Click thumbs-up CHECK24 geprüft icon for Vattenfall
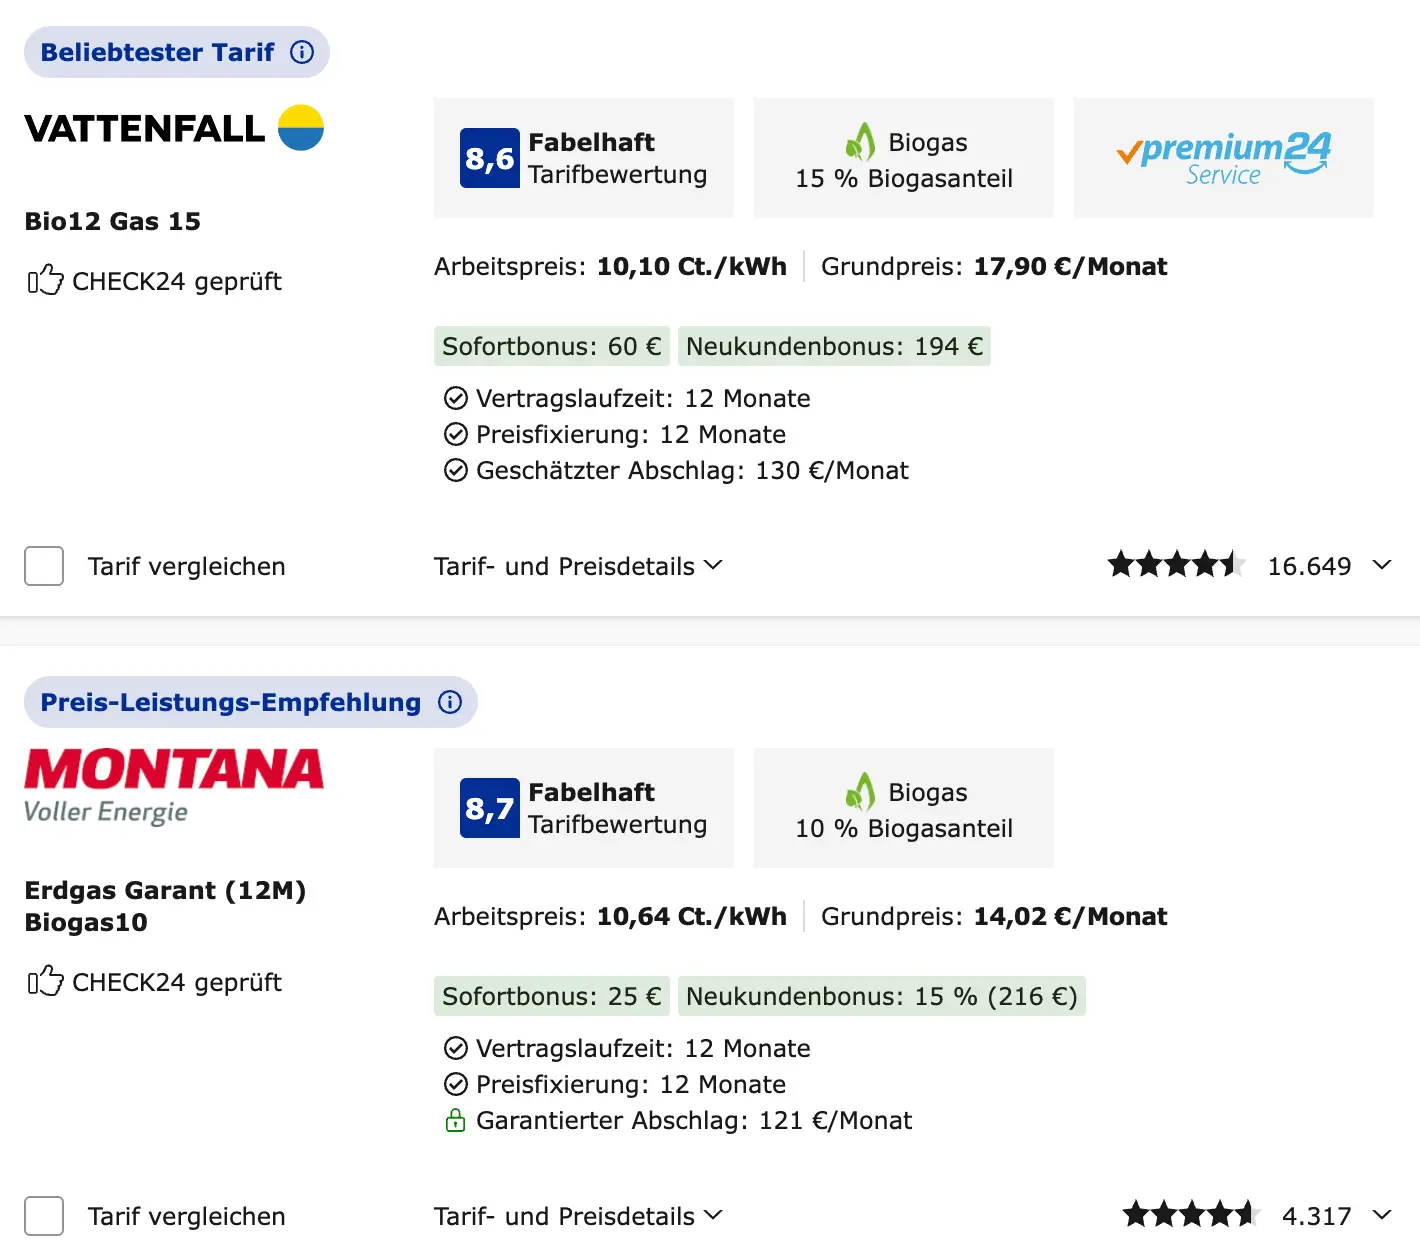The height and width of the screenshot is (1260, 1420). point(45,281)
